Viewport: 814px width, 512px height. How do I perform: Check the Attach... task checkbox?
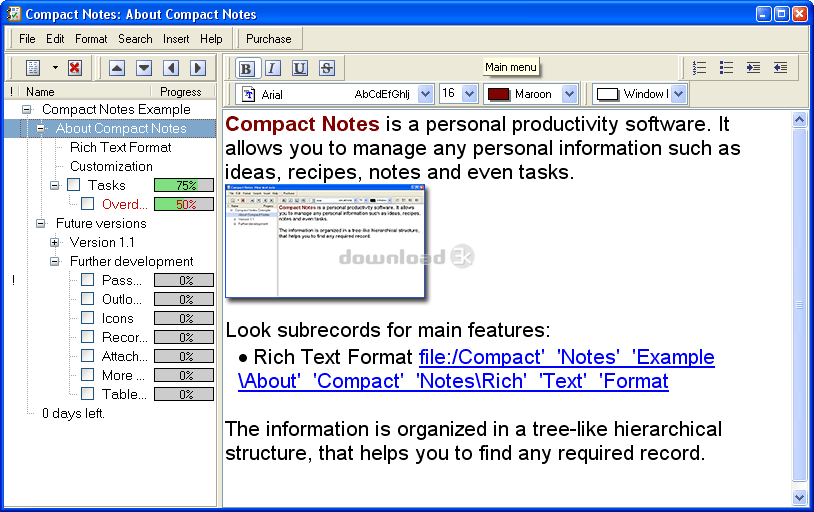pos(88,356)
